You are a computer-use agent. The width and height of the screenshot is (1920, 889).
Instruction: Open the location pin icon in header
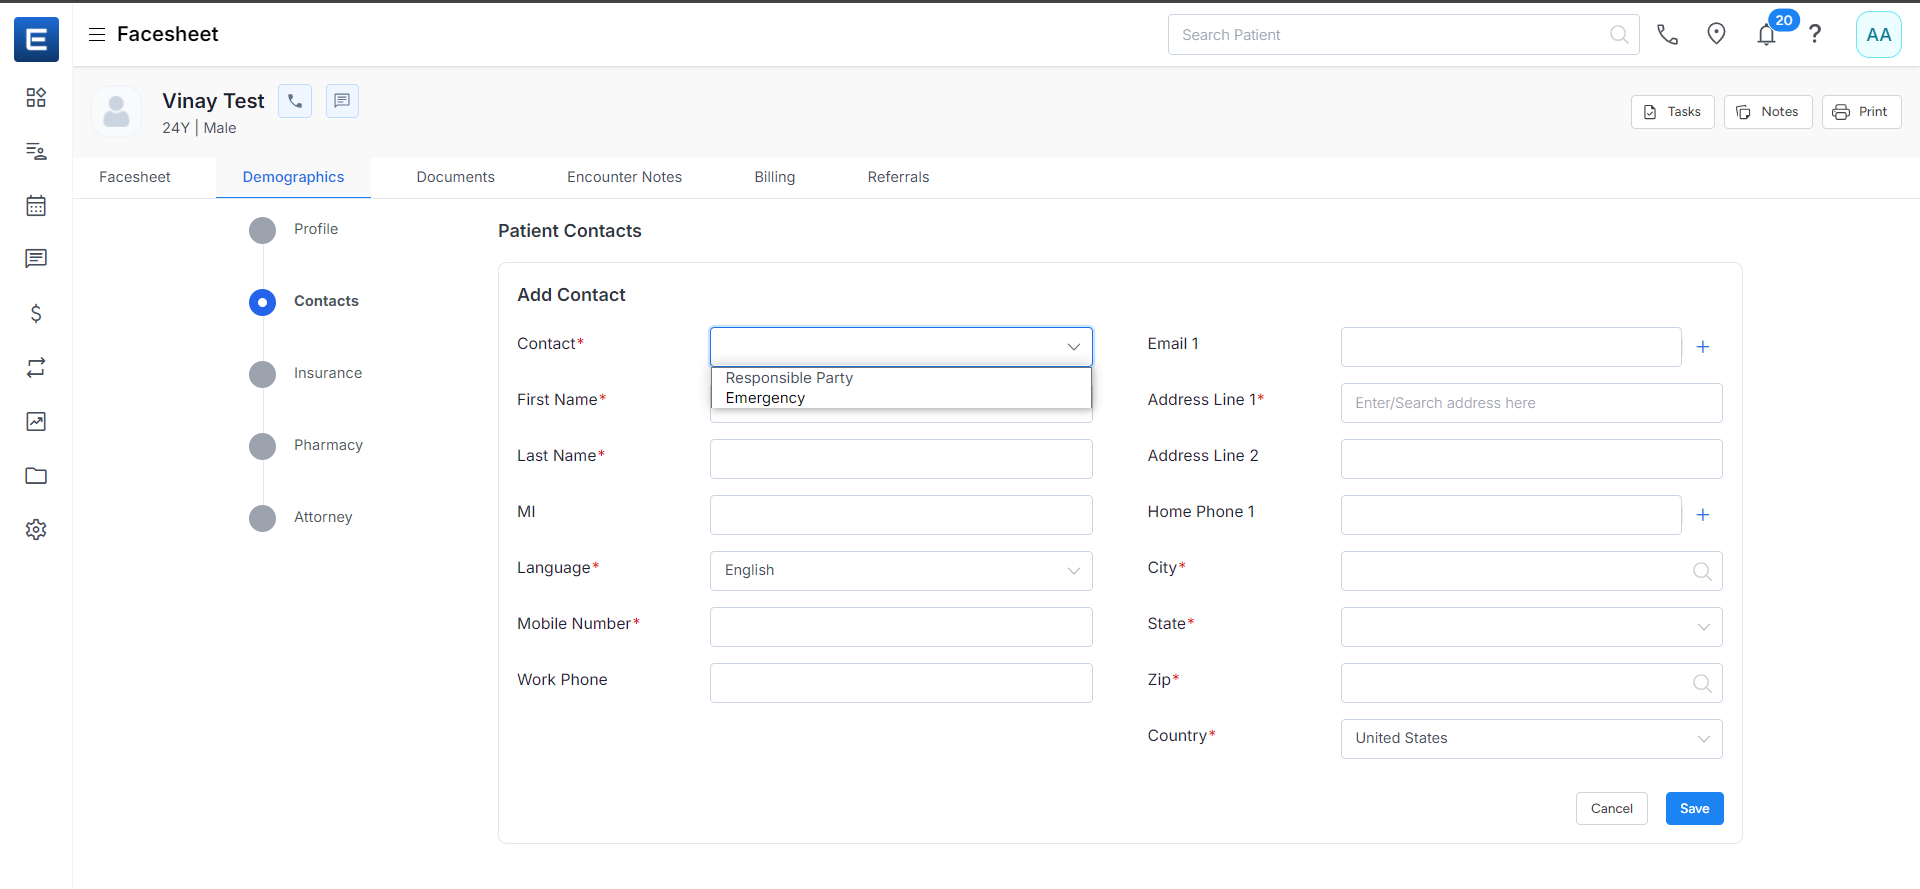click(1716, 34)
